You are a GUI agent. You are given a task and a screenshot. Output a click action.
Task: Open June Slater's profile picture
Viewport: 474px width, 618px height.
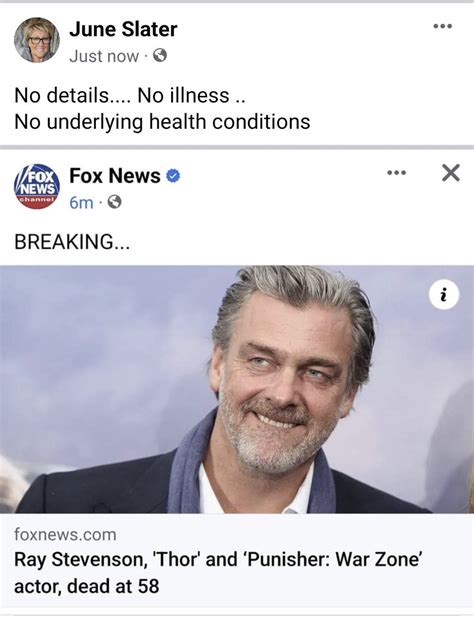tap(37, 40)
